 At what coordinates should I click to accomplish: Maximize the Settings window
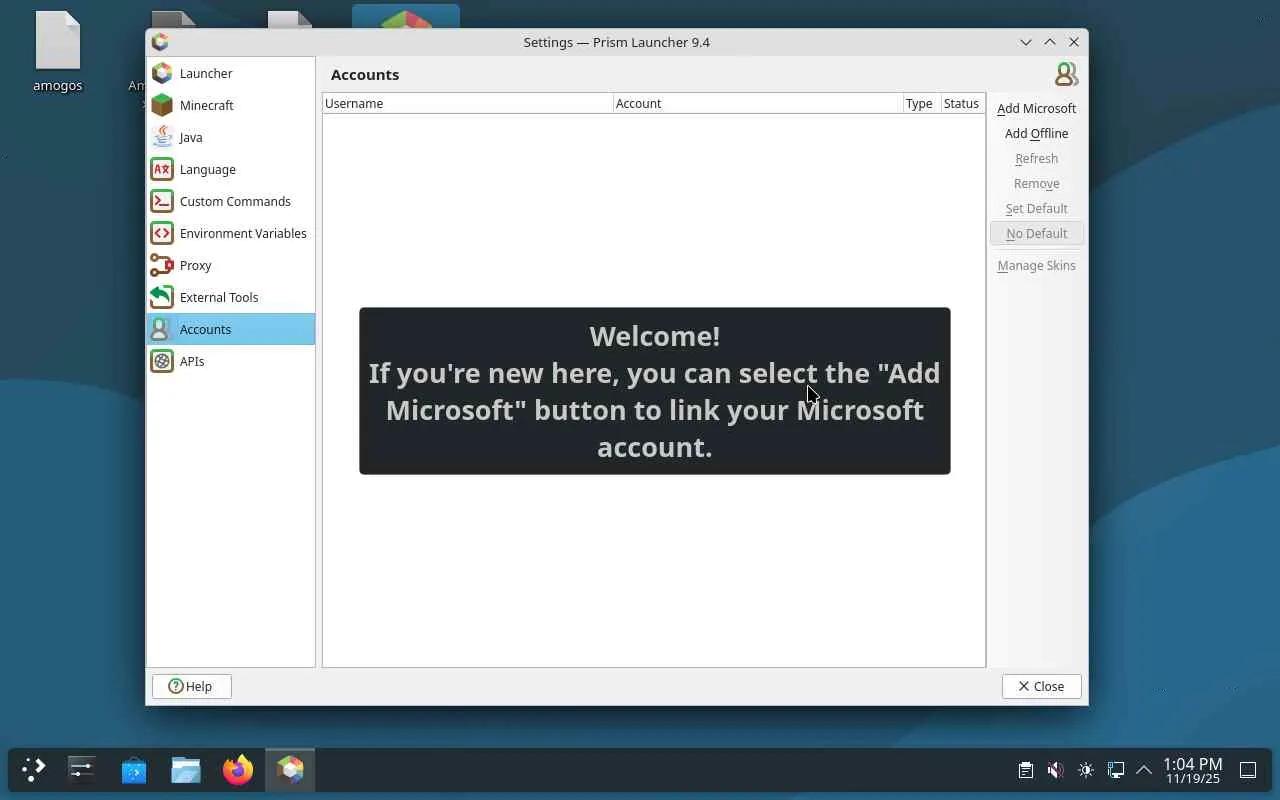coord(1050,42)
